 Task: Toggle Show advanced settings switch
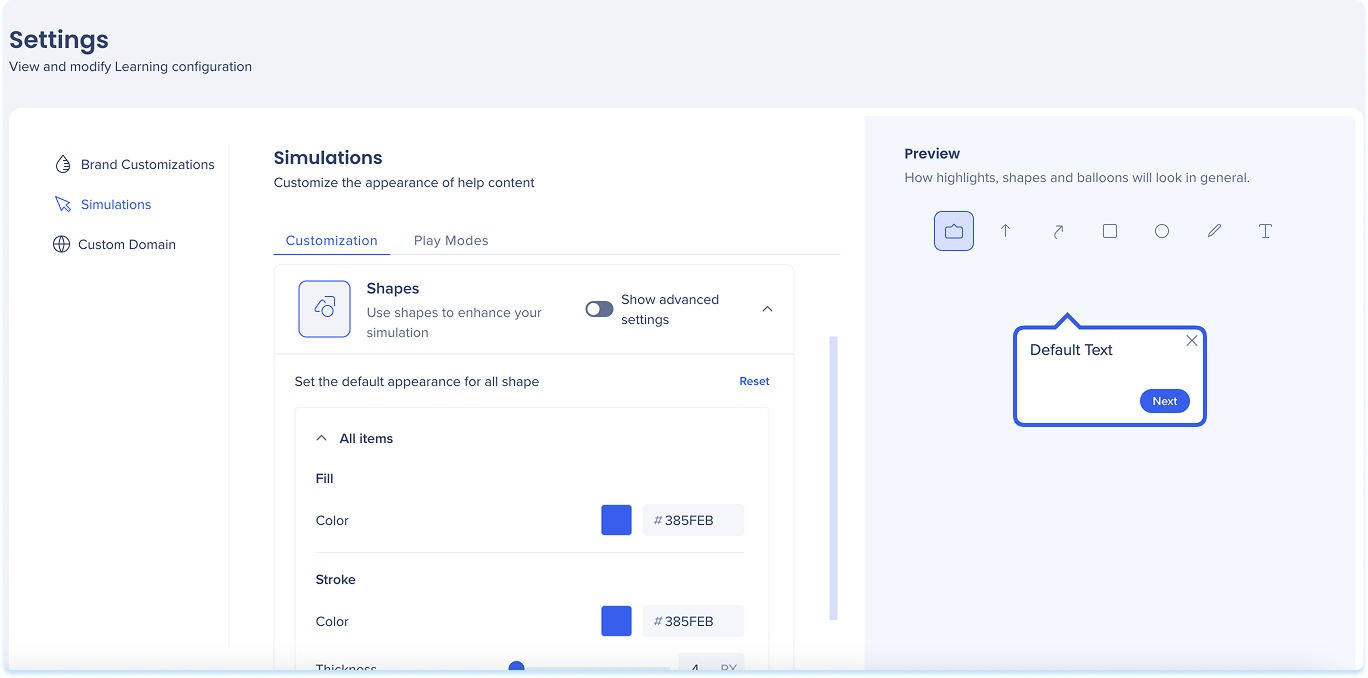[x=599, y=309]
